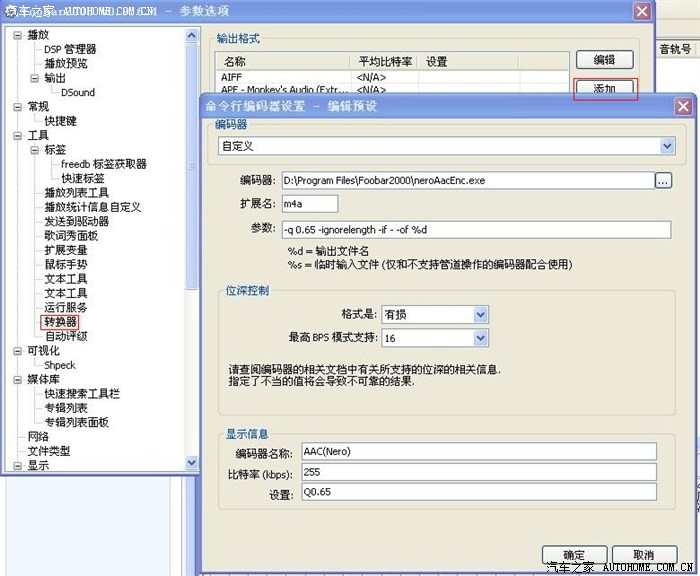Select 鼠标手势 in the tree

[66, 264]
